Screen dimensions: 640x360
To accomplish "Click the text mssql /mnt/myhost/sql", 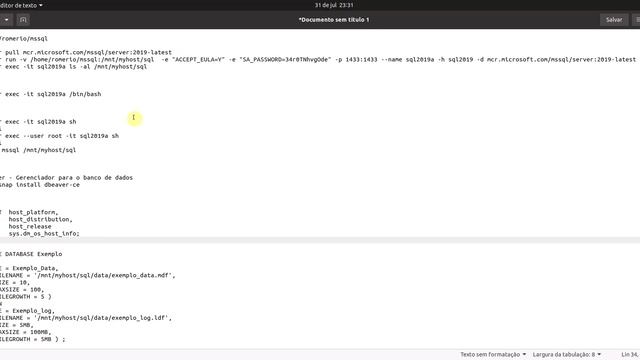I will pos(39,150).
